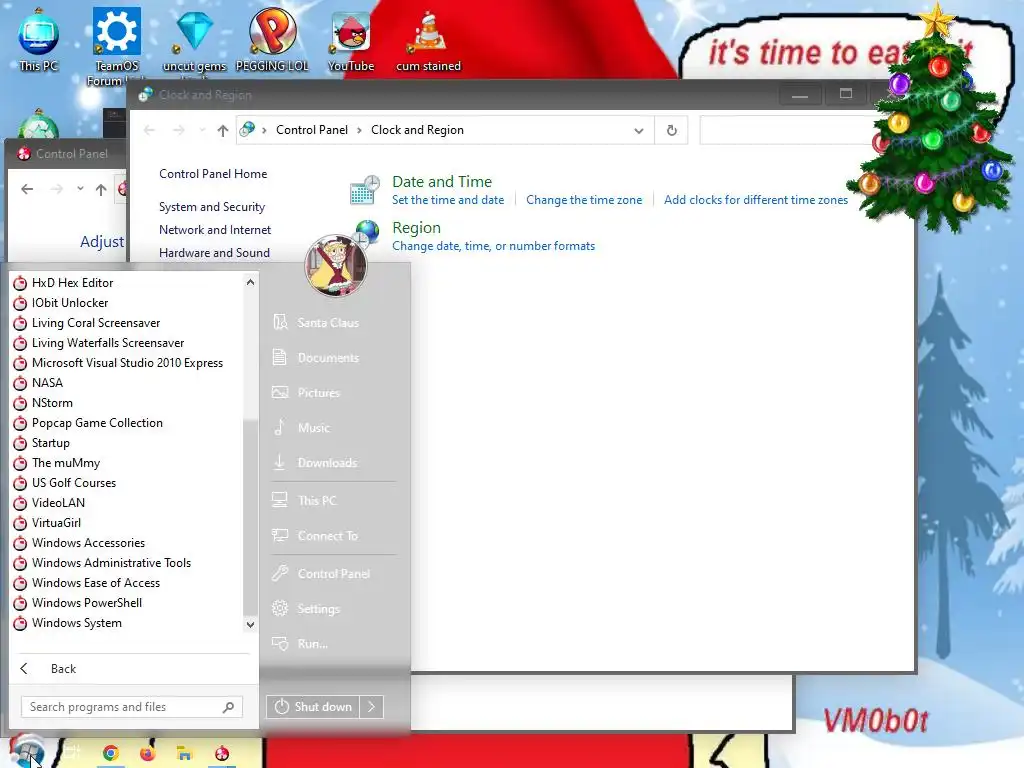
Task: Click Set the time and date link
Action: [x=448, y=200]
